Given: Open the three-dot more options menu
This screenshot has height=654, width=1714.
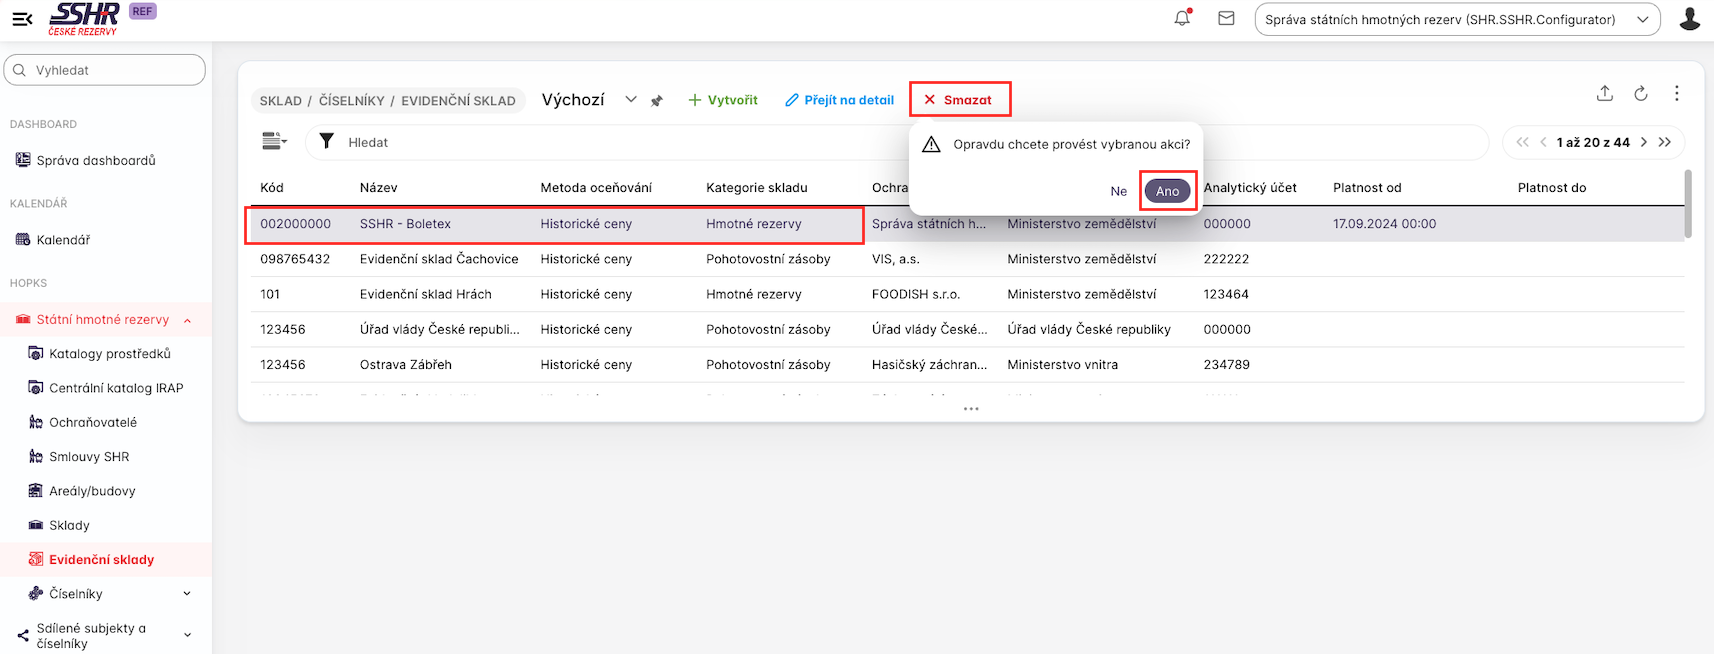Looking at the screenshot, I should click(x=1676, y=93).
